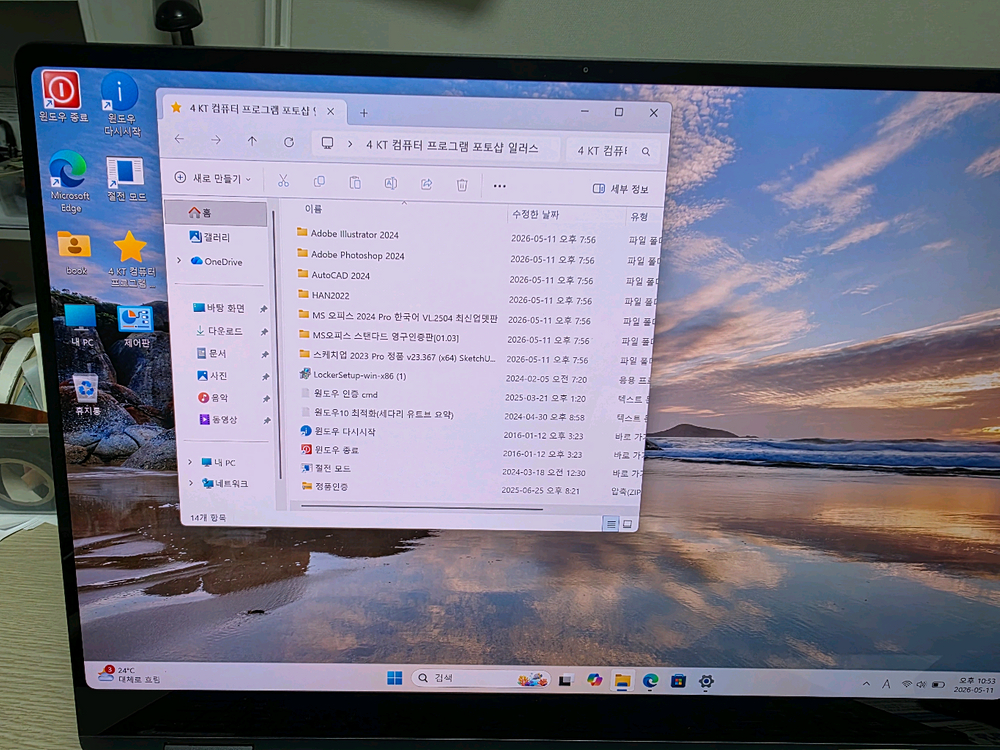Screen dimensions: 1000x750
Task: Open the 휴지통 recycle bin
Action: (87, 393)
